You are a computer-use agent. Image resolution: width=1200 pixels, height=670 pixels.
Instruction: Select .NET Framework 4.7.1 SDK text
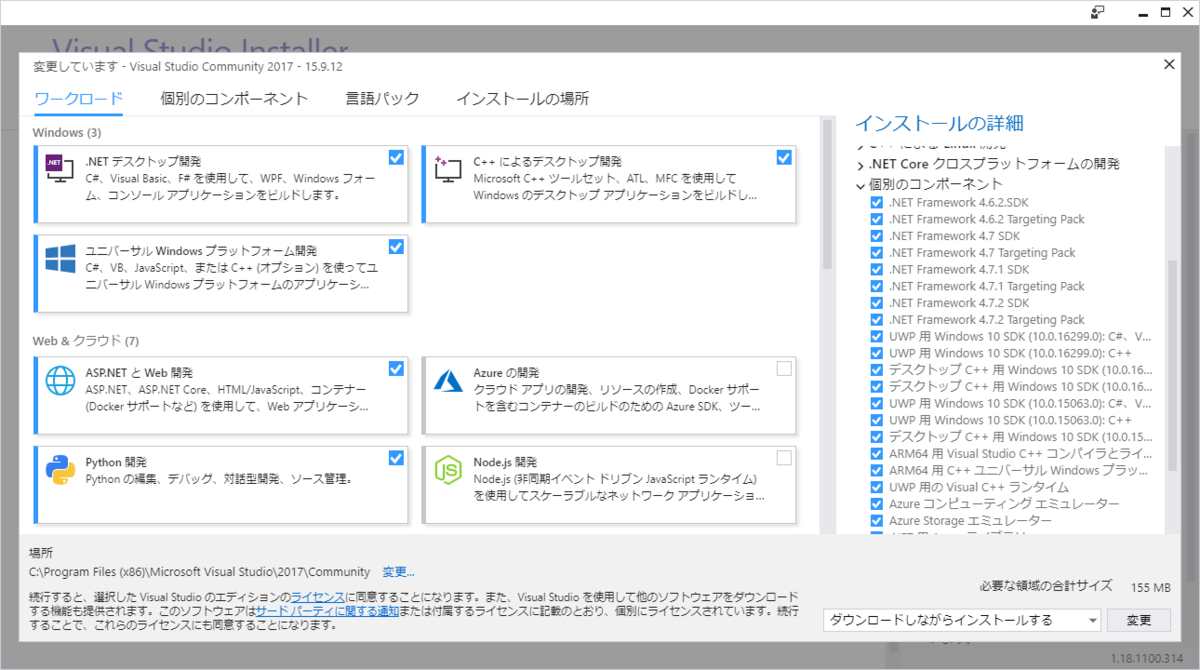(x=958, y=269)
